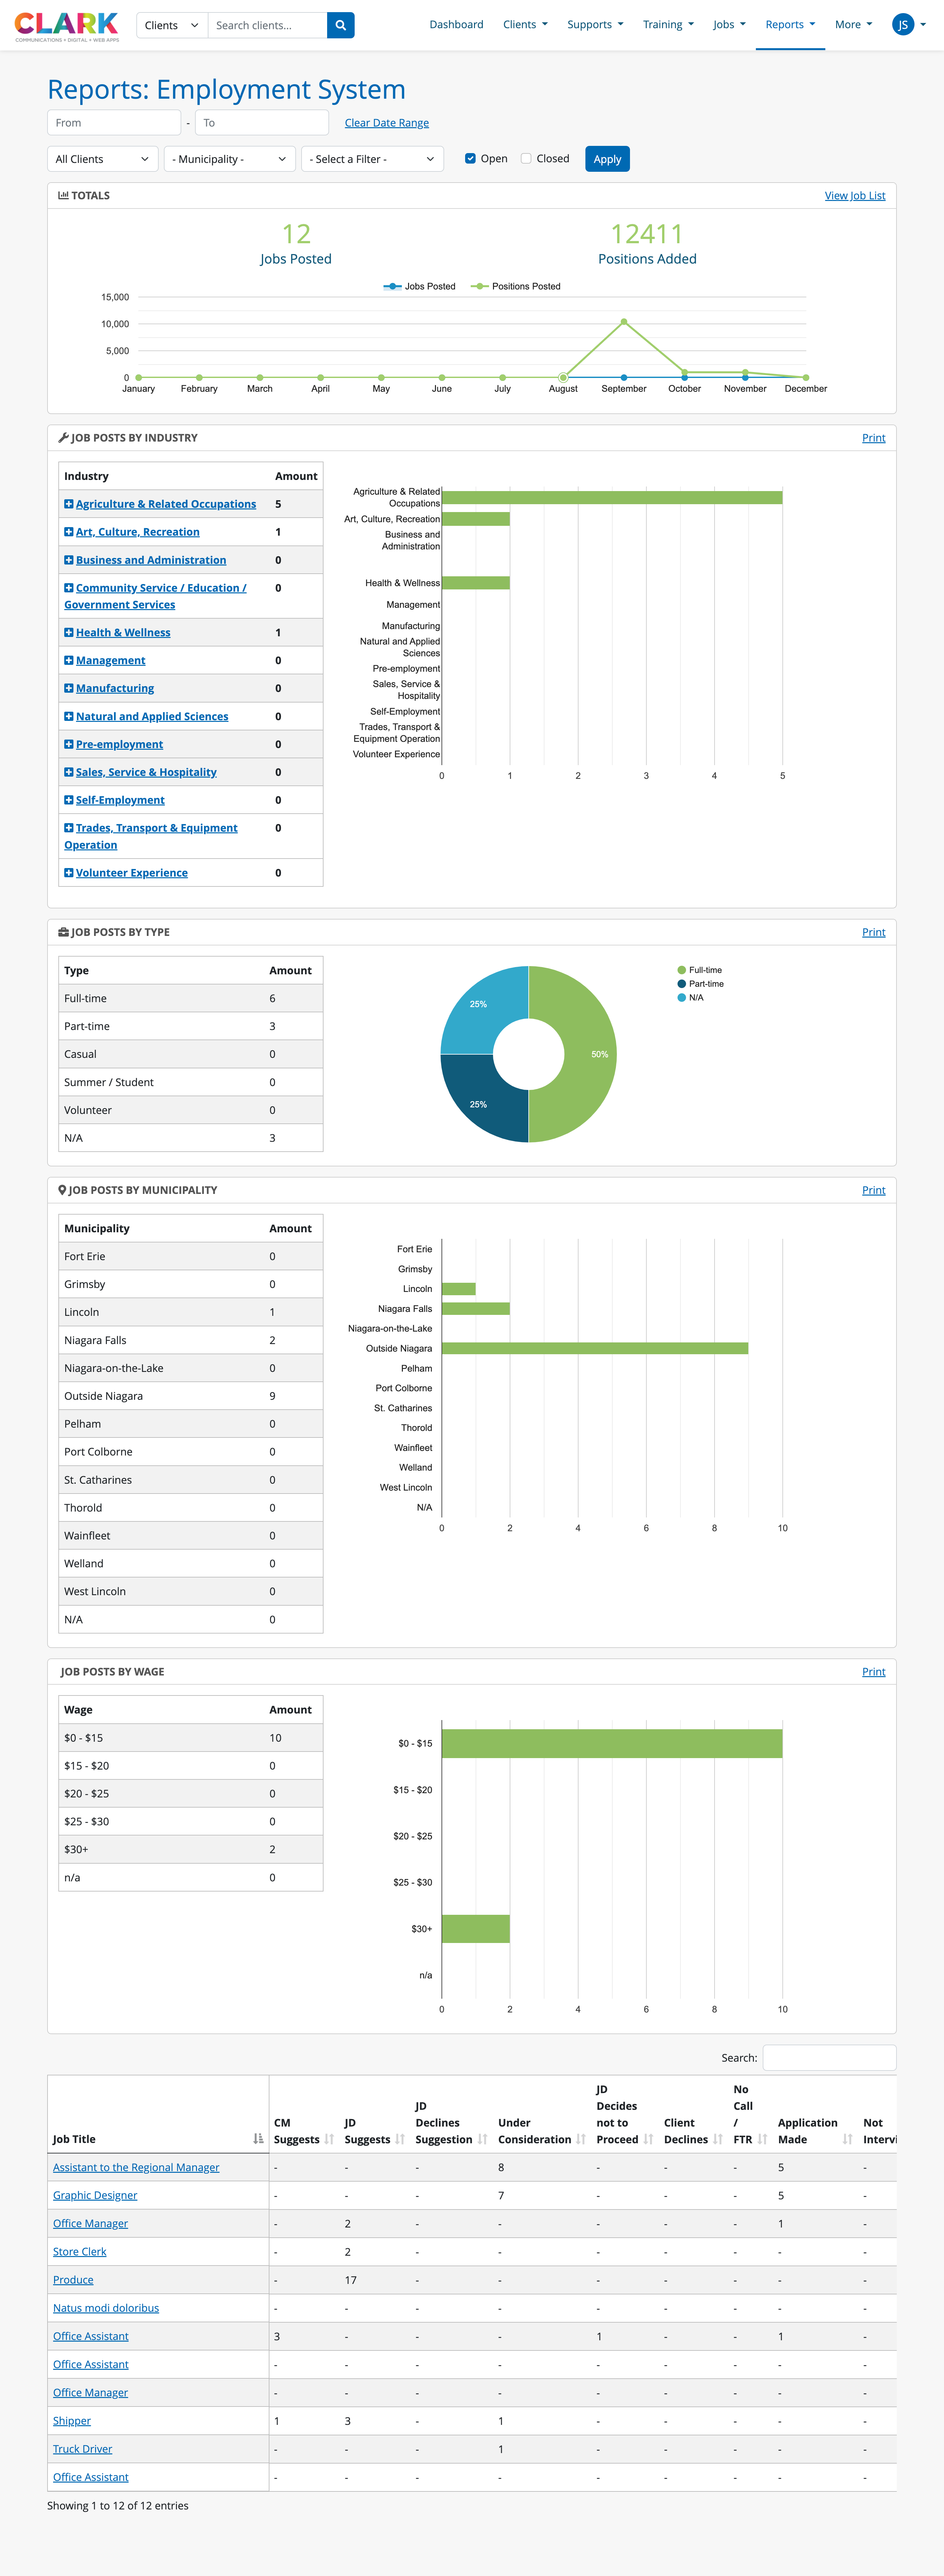
Task: Expand Agriculture & Related Occupations plus icon
Action: [x=69, y=504]
